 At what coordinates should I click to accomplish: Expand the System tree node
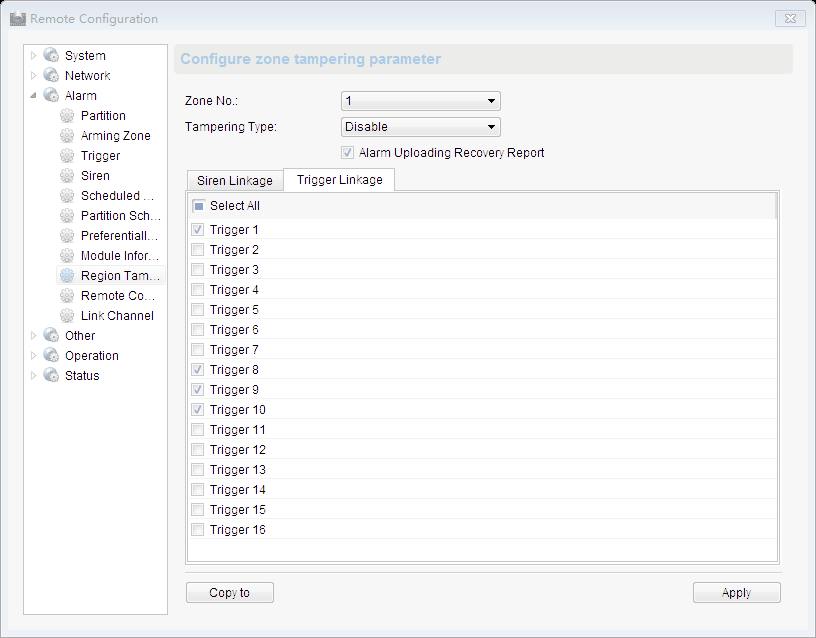[33, 55]
